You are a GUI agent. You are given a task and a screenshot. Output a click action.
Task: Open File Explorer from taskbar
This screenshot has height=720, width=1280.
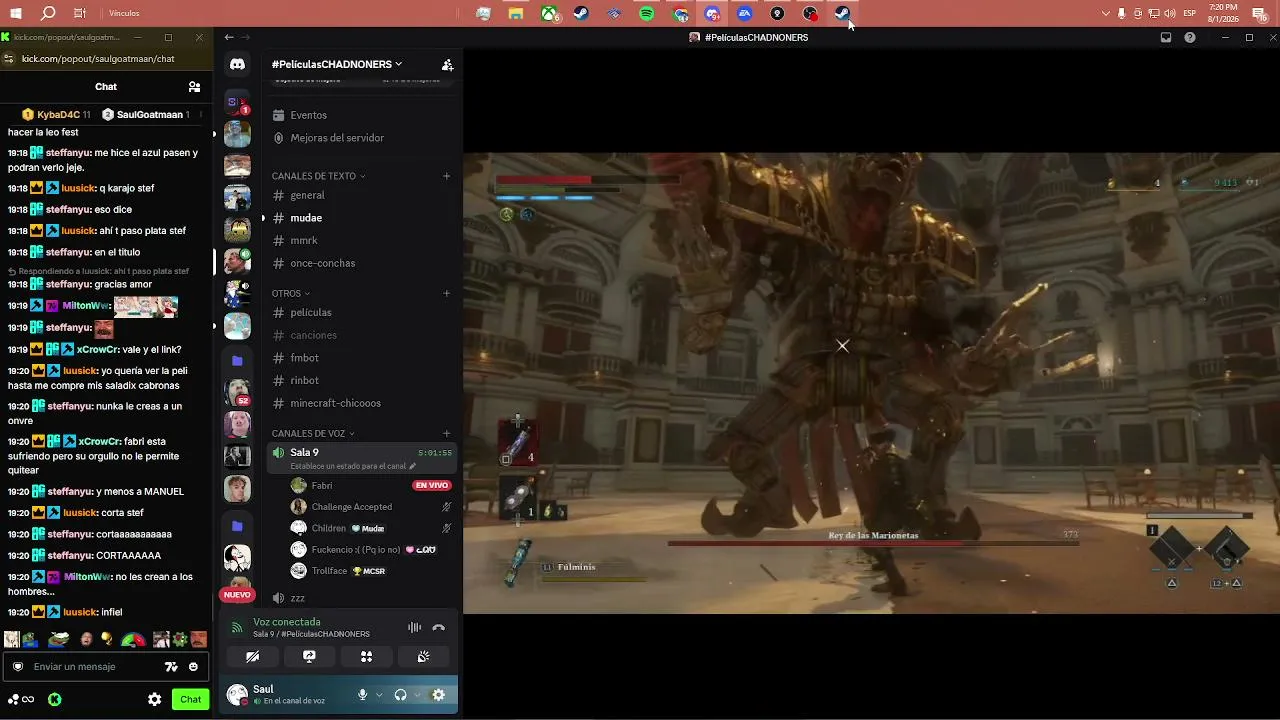click(x=516, y=13)
